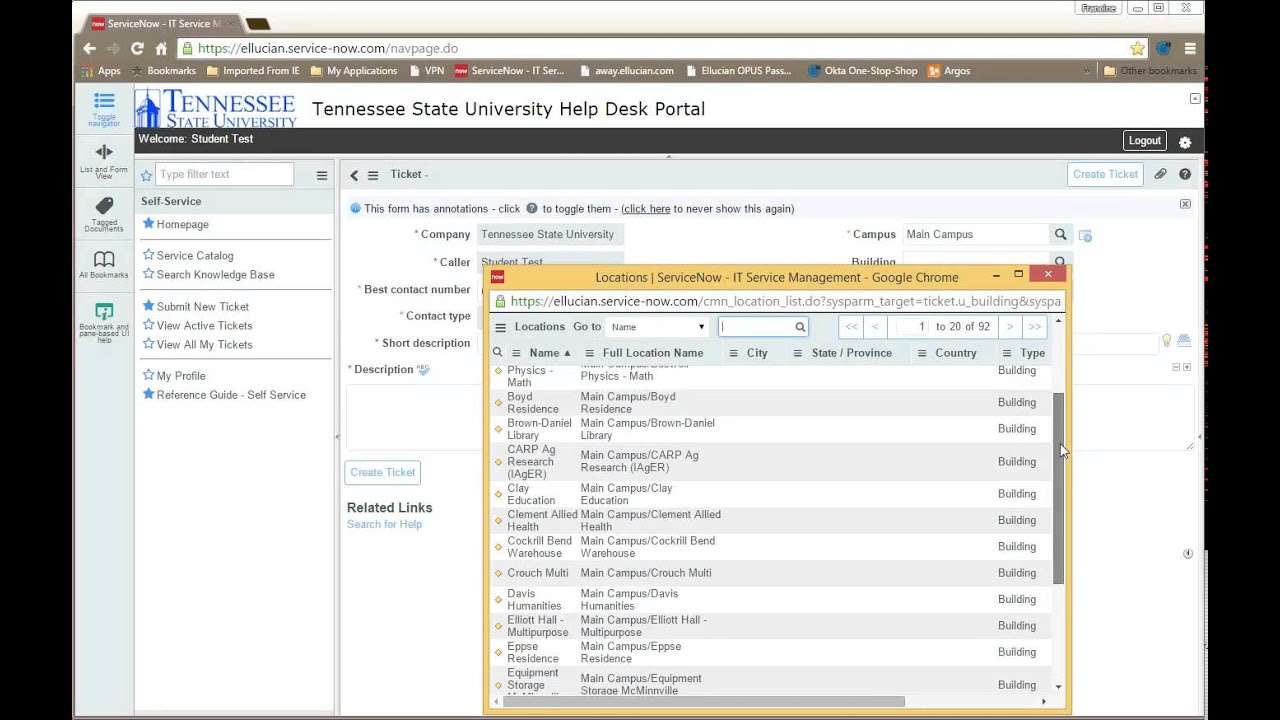Click the Locations popup vertical scrollbar
The width and height of the screenshot is (1280, 720).
point(1058,488)
